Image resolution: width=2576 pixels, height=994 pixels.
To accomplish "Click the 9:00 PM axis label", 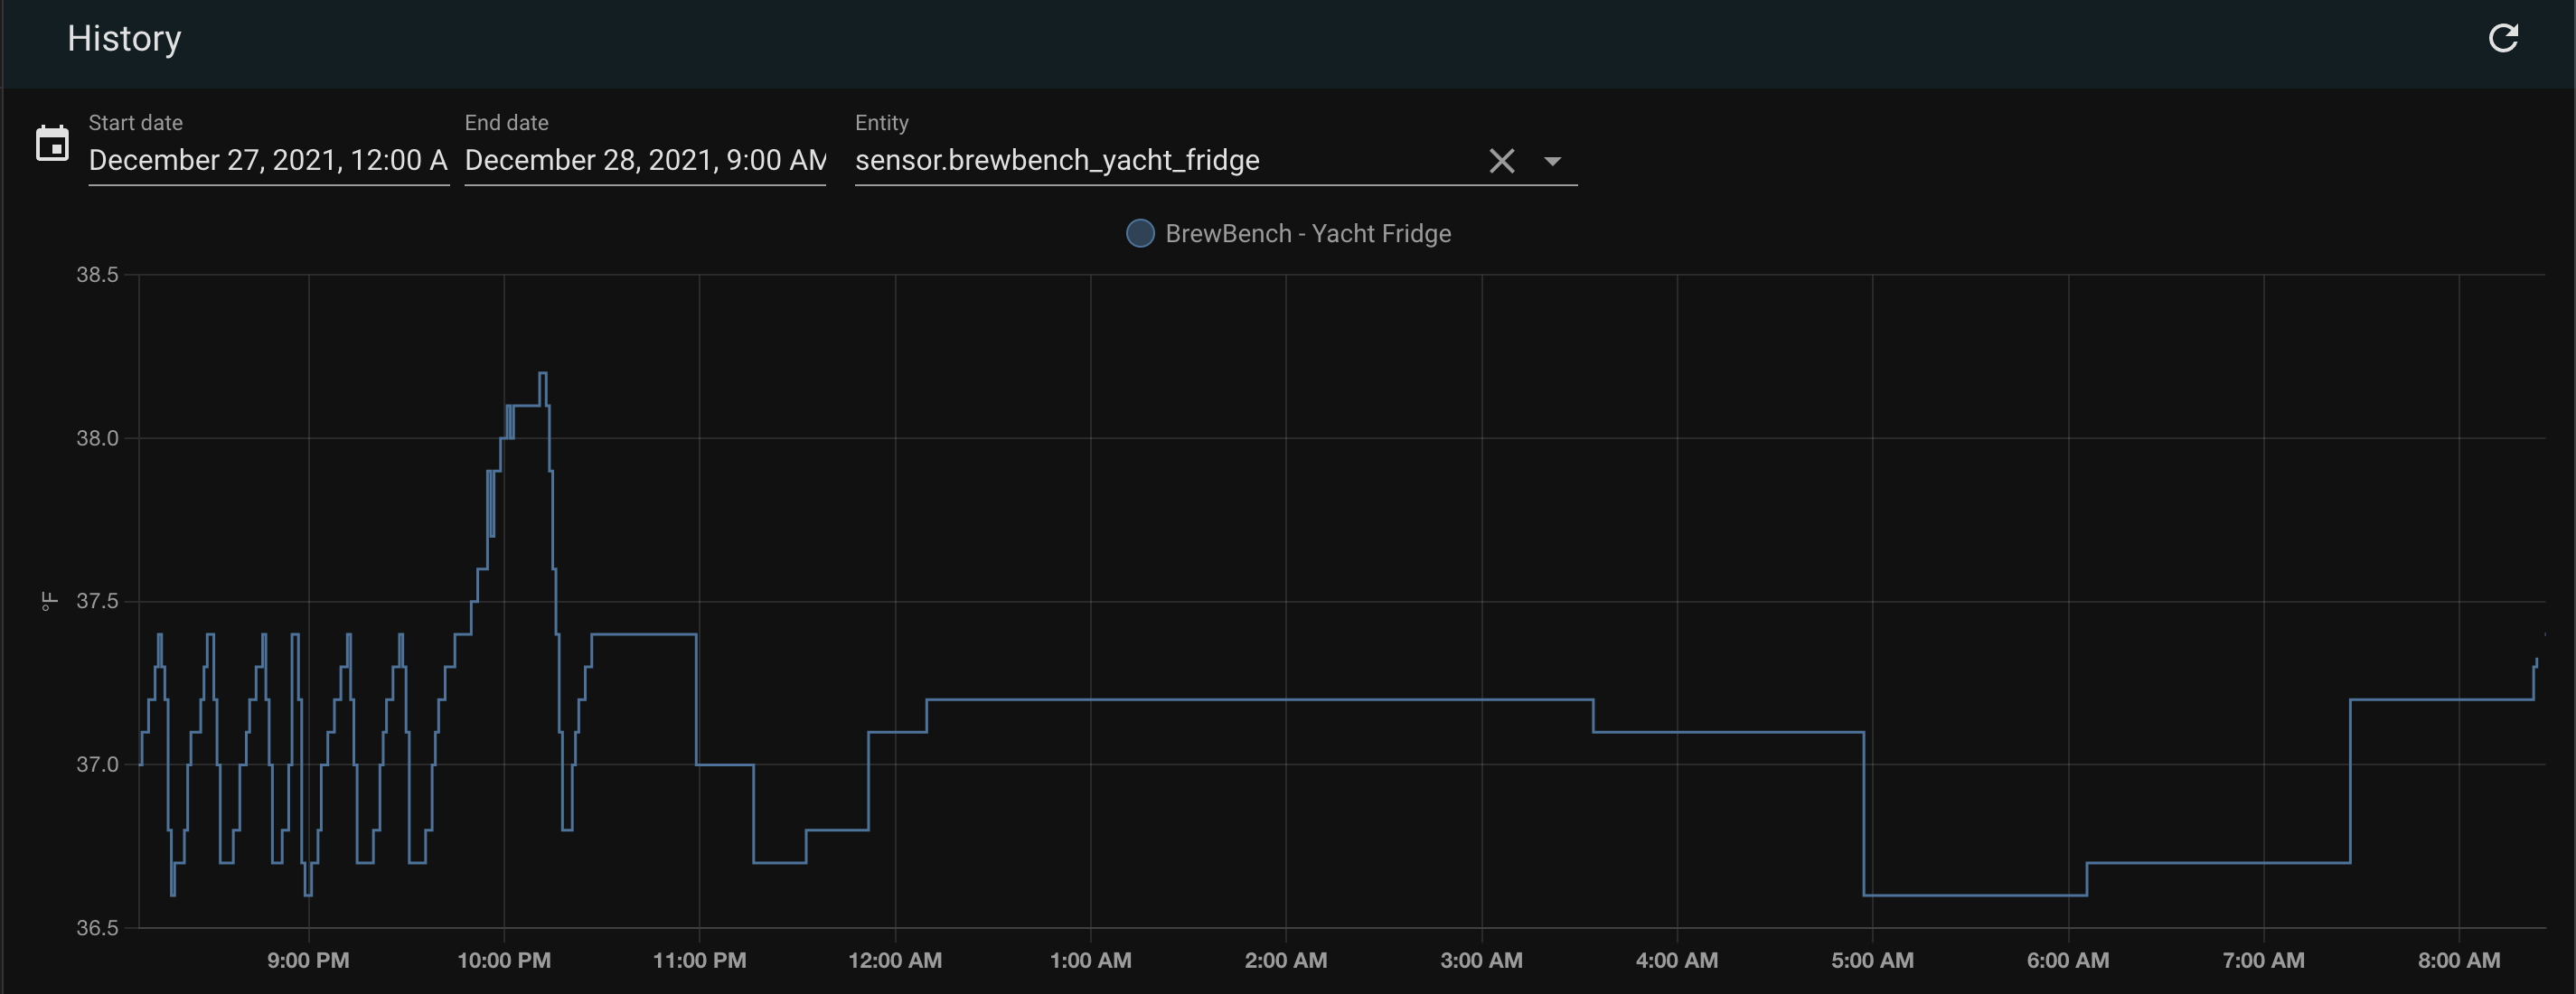I will pyautogui.click(x=308, y=960).
